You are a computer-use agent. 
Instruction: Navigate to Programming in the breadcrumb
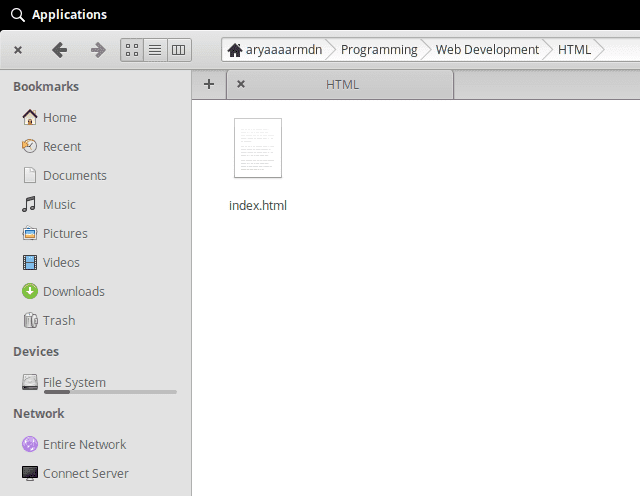click(x=379, y=49)
